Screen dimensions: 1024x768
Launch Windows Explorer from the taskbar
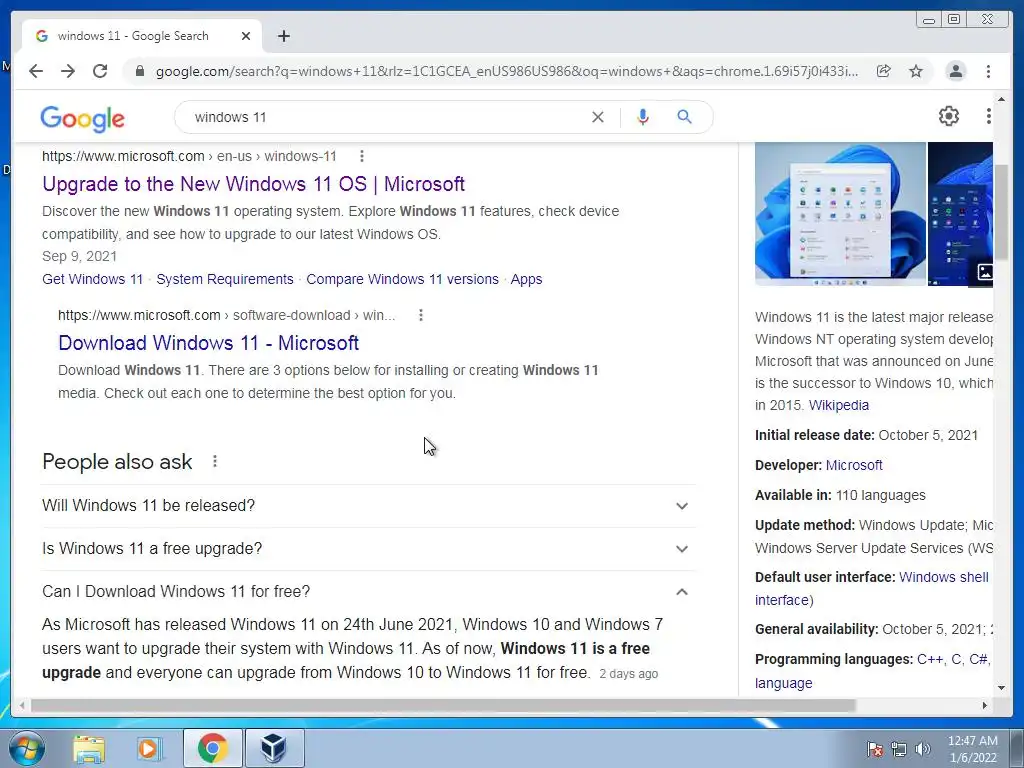(x=89, y=749)
